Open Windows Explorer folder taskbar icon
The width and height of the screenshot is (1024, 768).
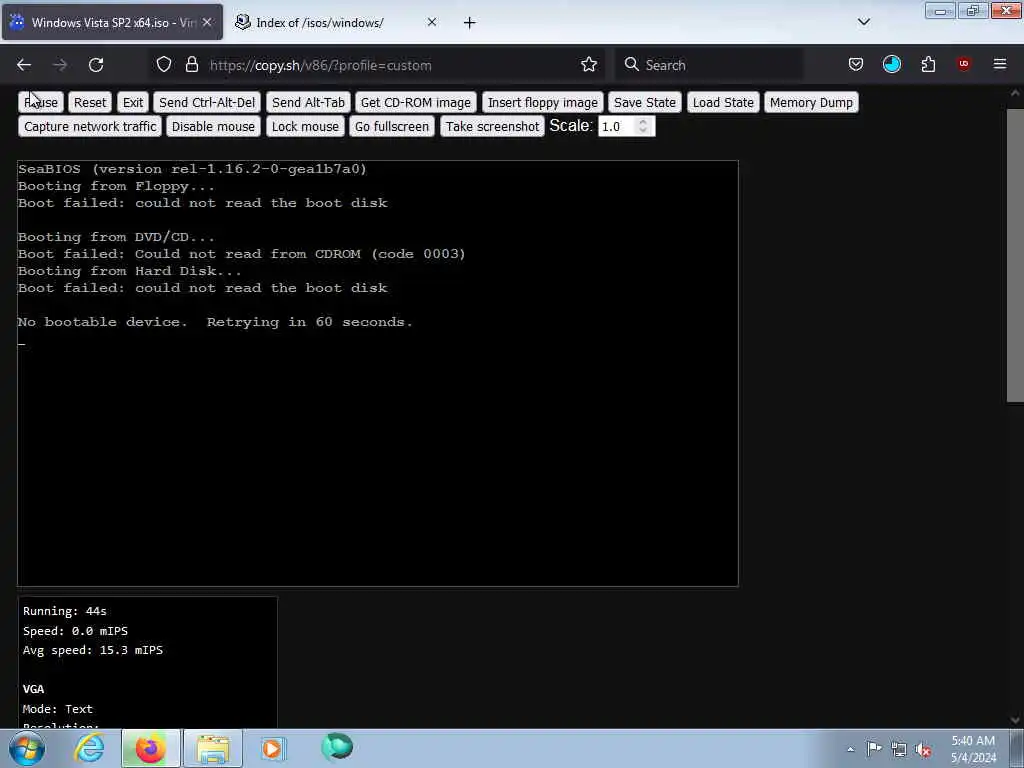(x=213, y=748)
